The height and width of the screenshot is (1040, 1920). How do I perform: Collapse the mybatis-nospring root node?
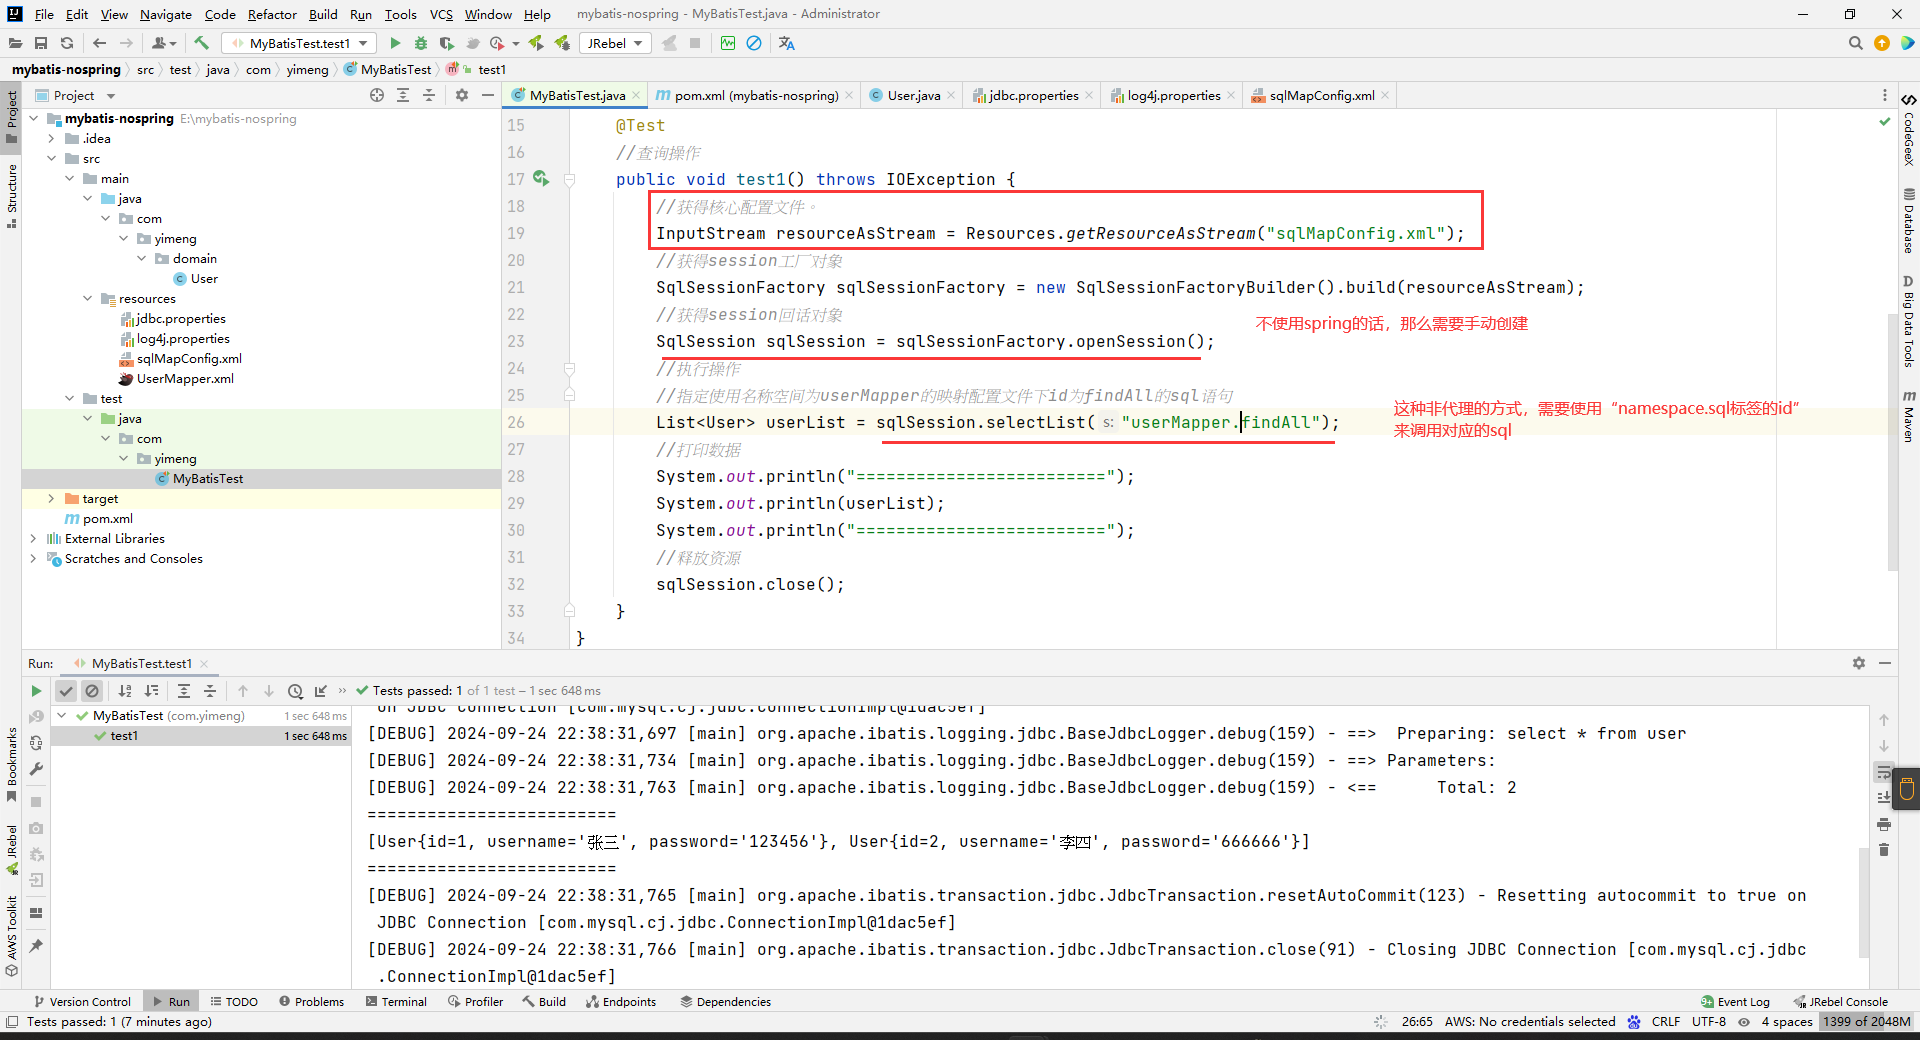[x=34, y=118]
